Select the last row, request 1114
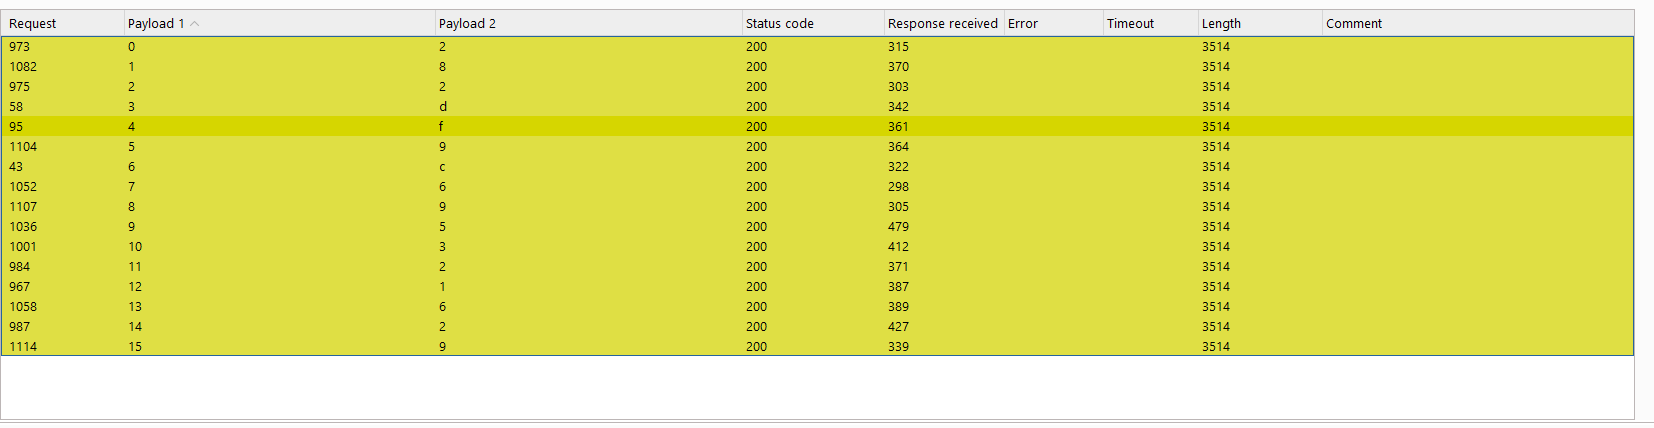This screenshot has height=428, width=1654. tap(23, 347)
